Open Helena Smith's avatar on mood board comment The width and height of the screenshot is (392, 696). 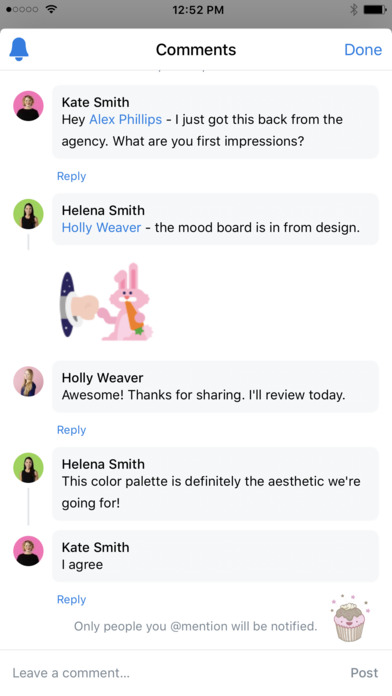point(28,214)
